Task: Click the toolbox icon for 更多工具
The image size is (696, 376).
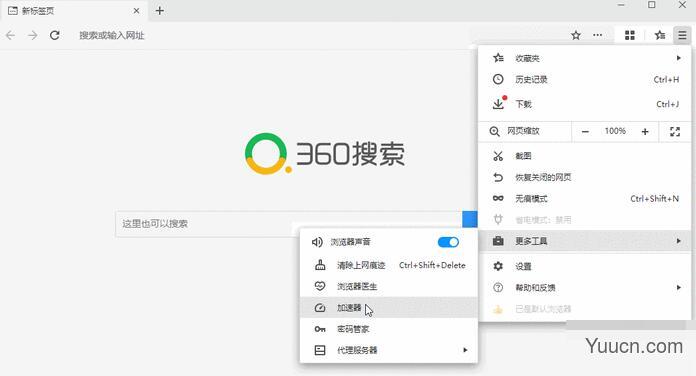Action: [x=498, y=241]
